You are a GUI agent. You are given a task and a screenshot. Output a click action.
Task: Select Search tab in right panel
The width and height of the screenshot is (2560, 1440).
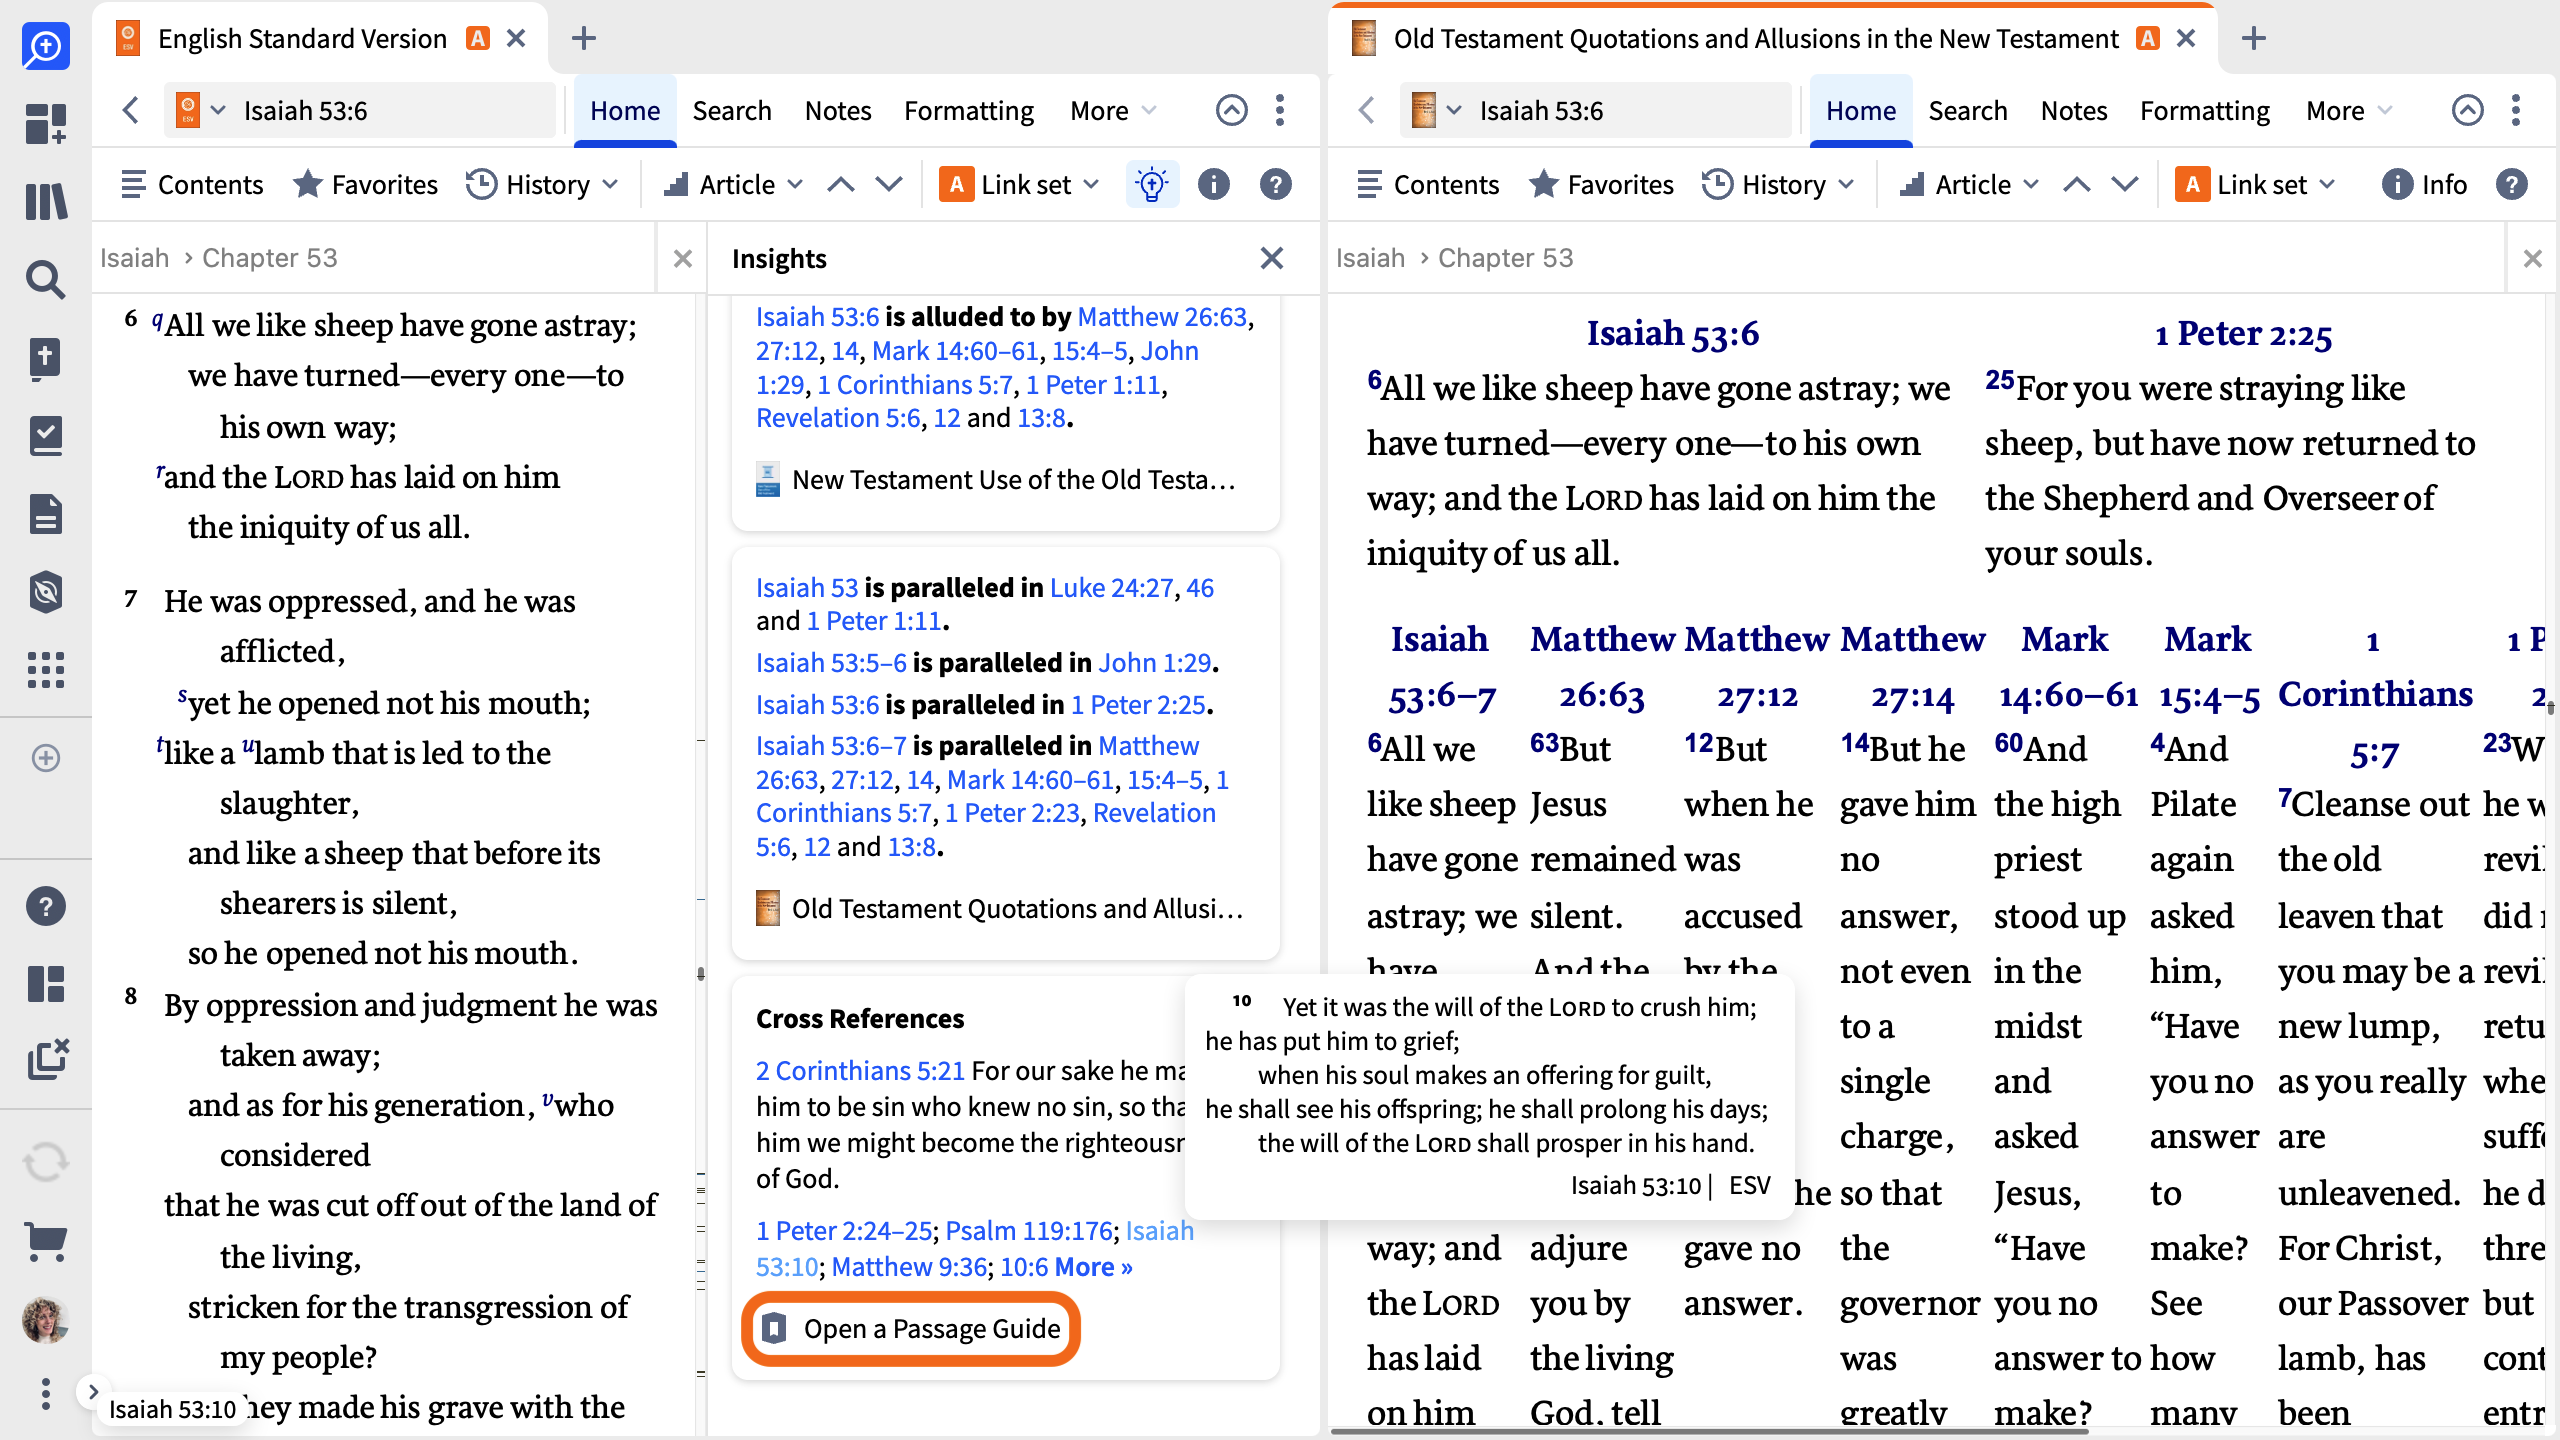point(1968,110)
